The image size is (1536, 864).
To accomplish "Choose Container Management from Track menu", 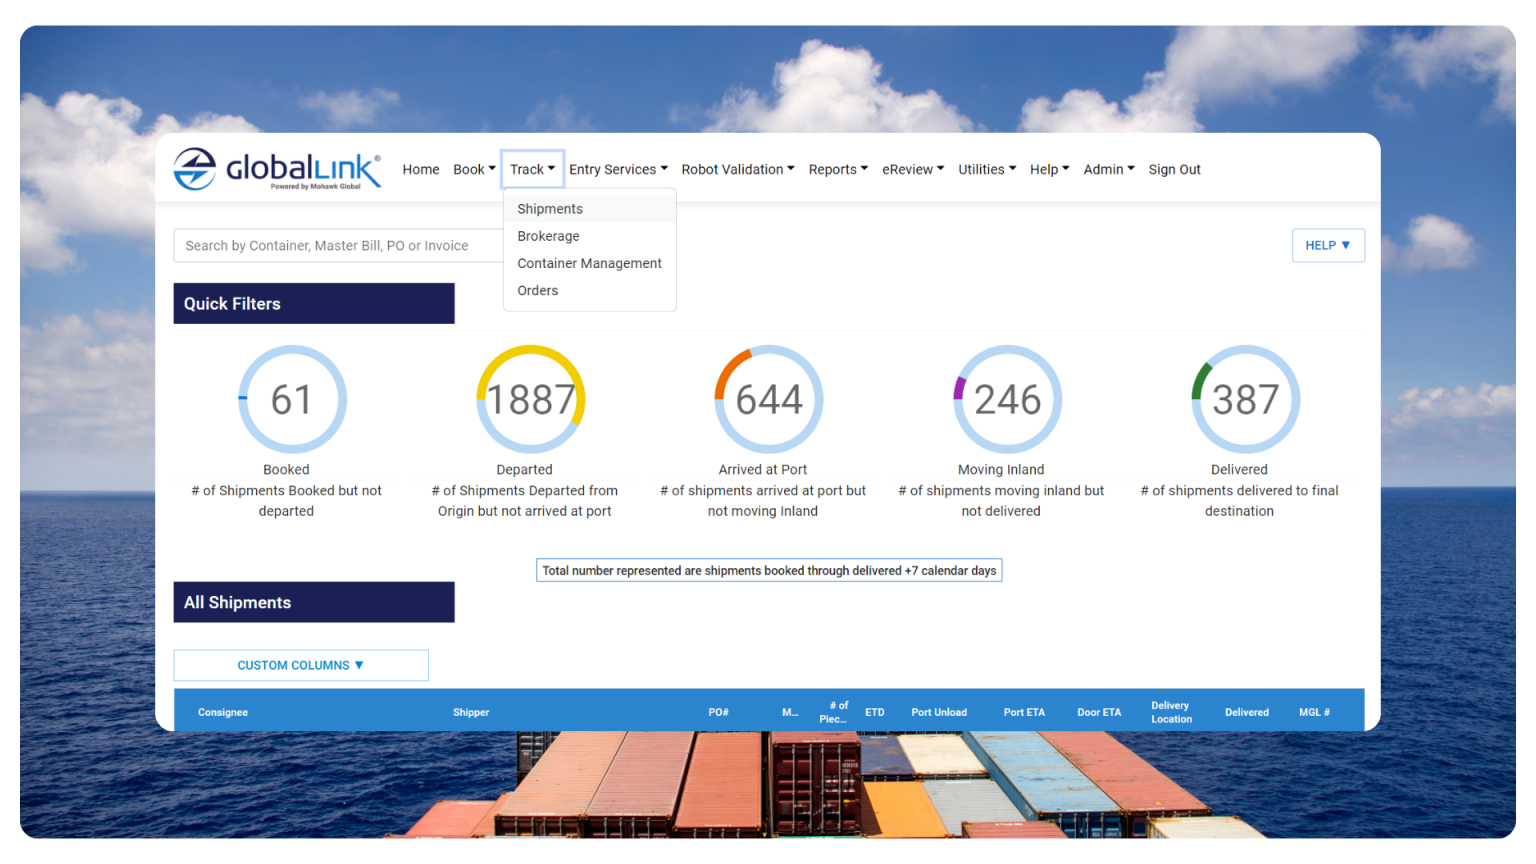I will pyautogui.click(x=589, y=263).
